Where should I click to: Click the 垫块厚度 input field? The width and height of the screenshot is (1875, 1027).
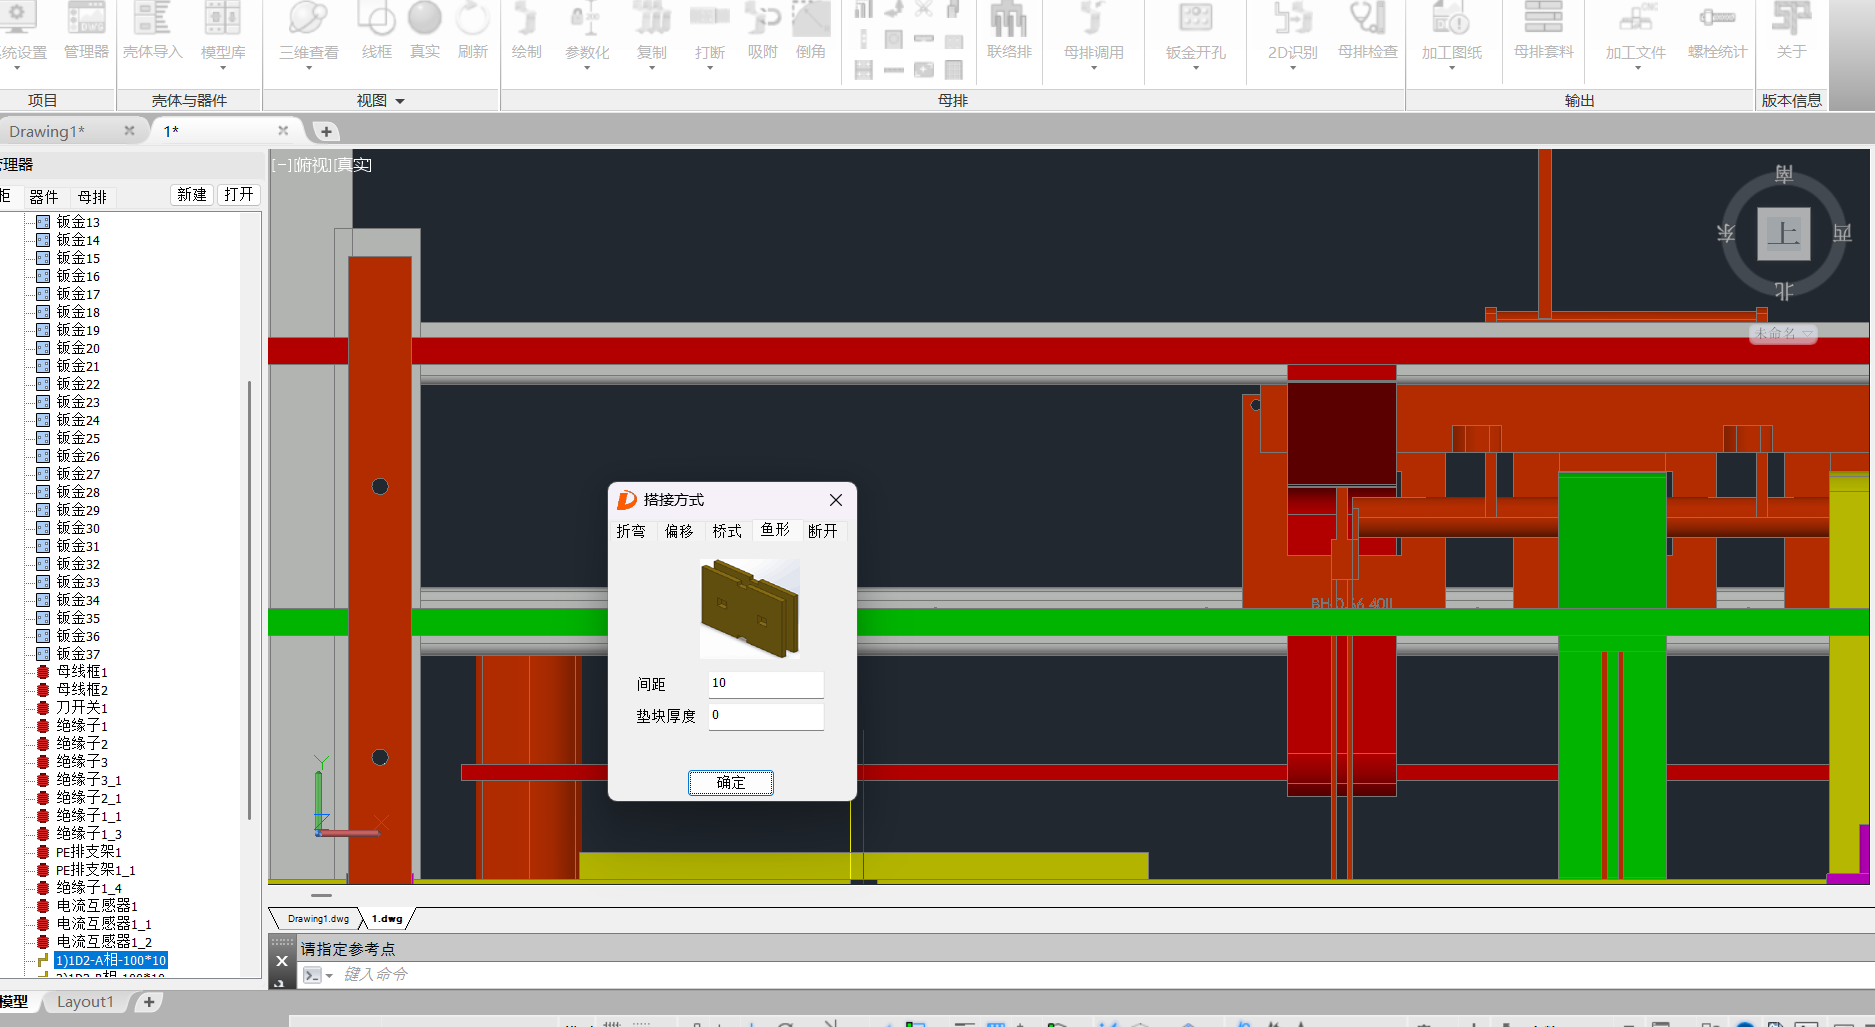point(766,716)
